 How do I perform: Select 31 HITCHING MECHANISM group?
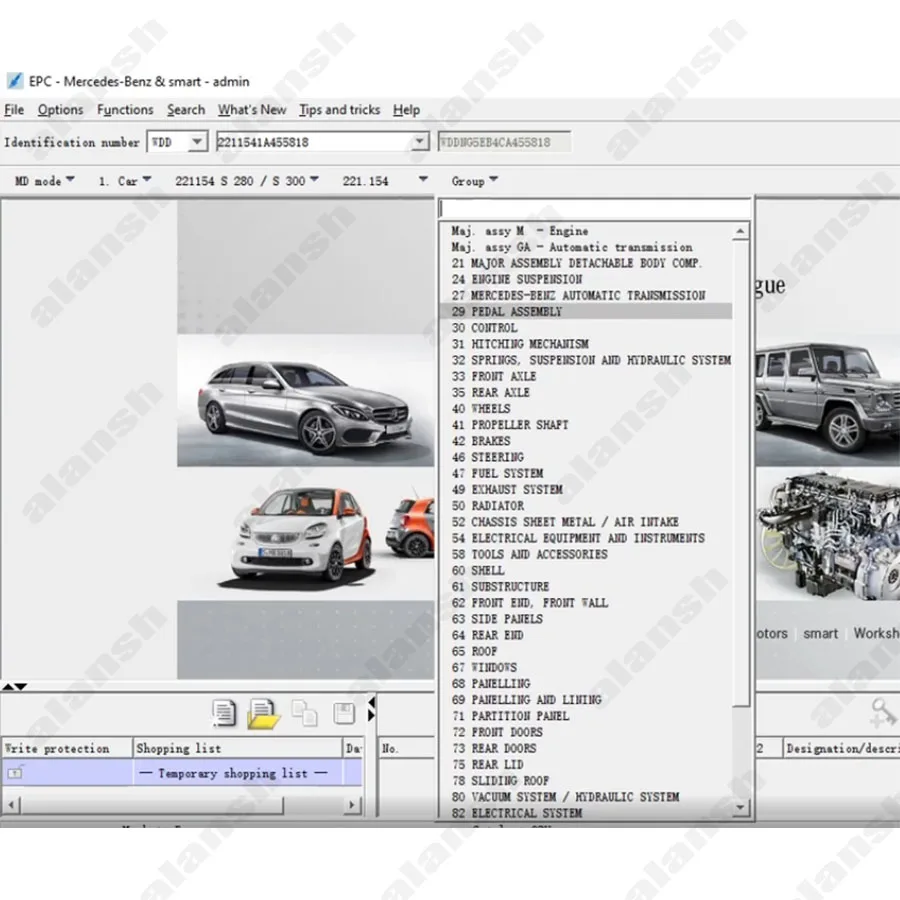pos(586,344)
